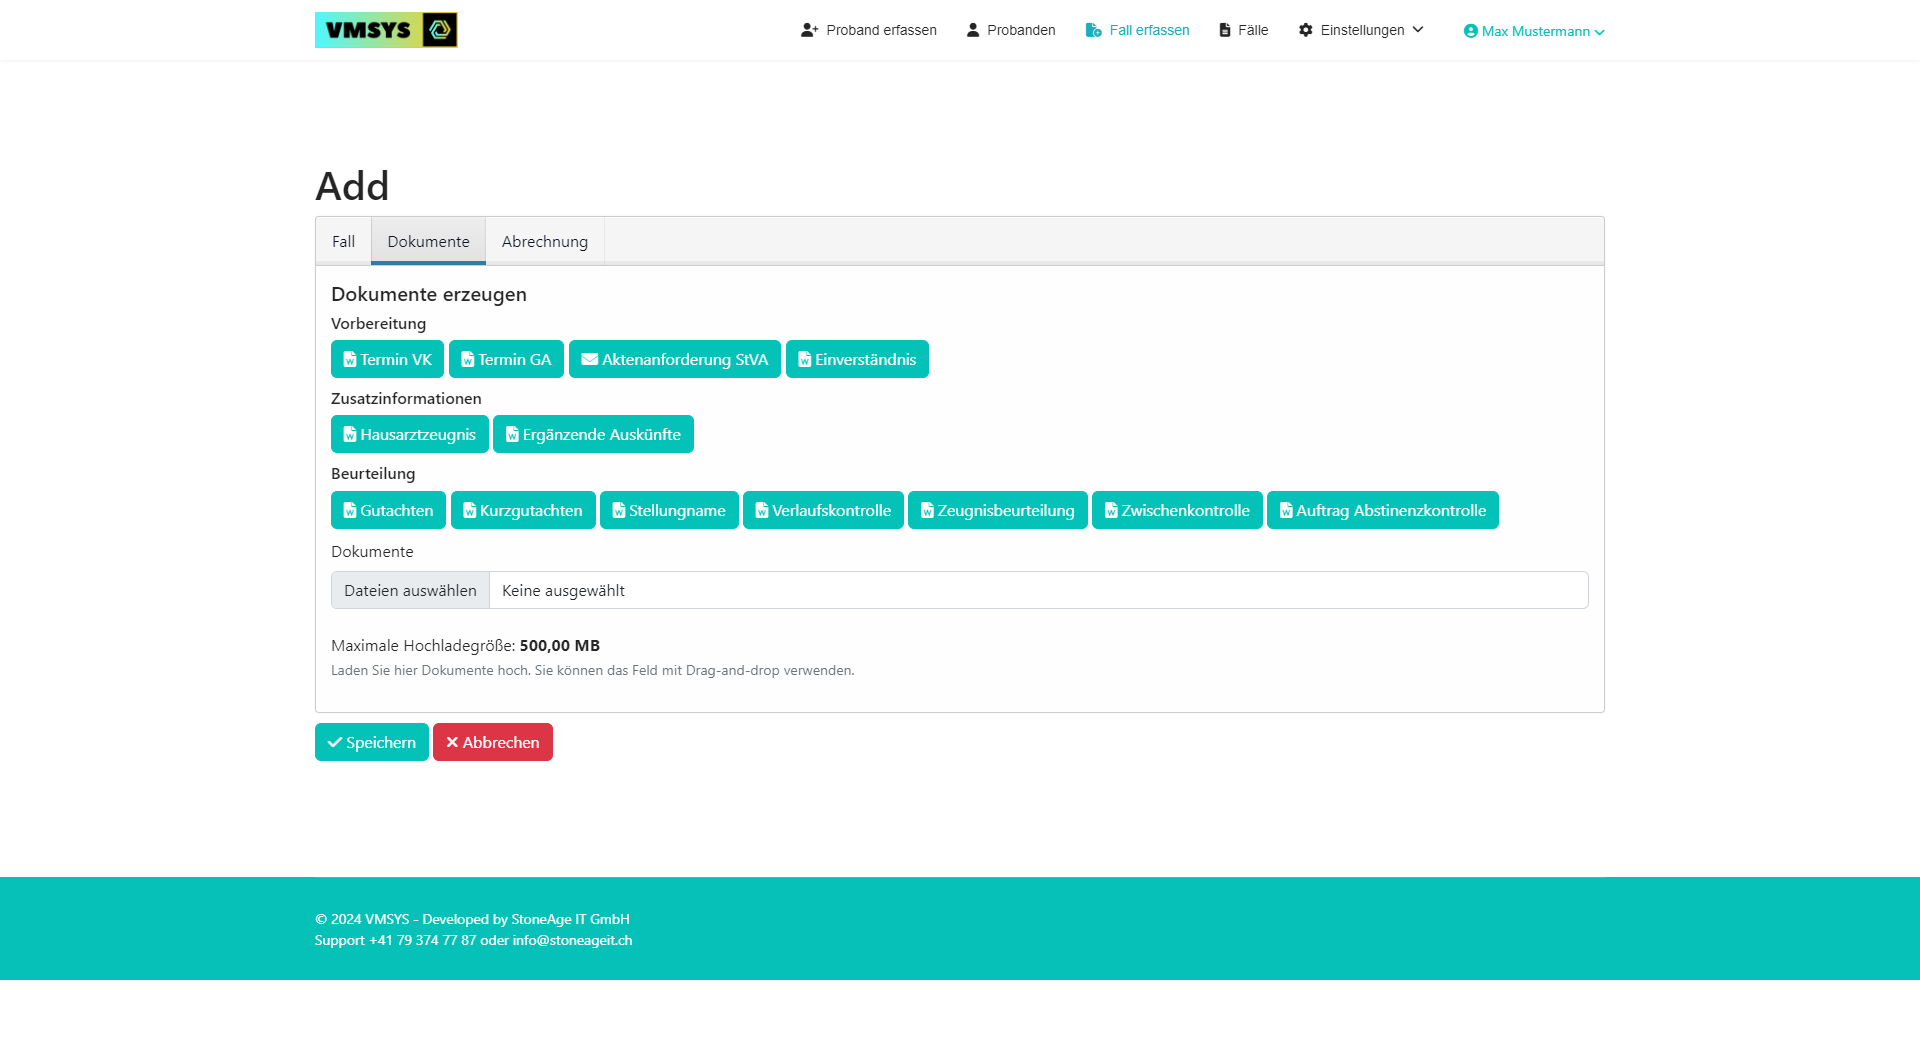Create the Termin VK document

click(387, 360)
